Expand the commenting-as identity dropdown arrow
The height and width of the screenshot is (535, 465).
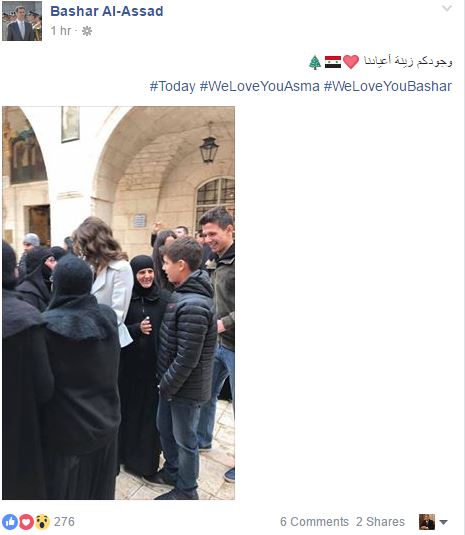click(x=443, y=522)
